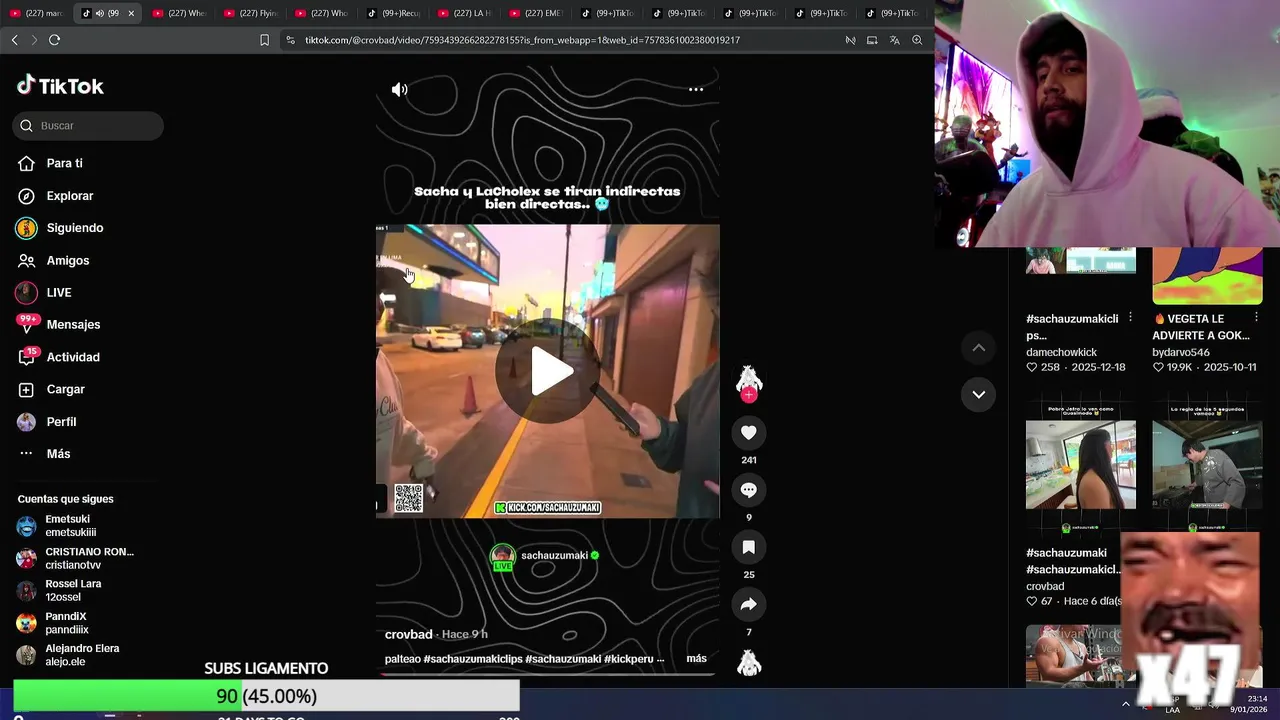
Task: Open the creator avatar above the follow badge
Action: 748,378
